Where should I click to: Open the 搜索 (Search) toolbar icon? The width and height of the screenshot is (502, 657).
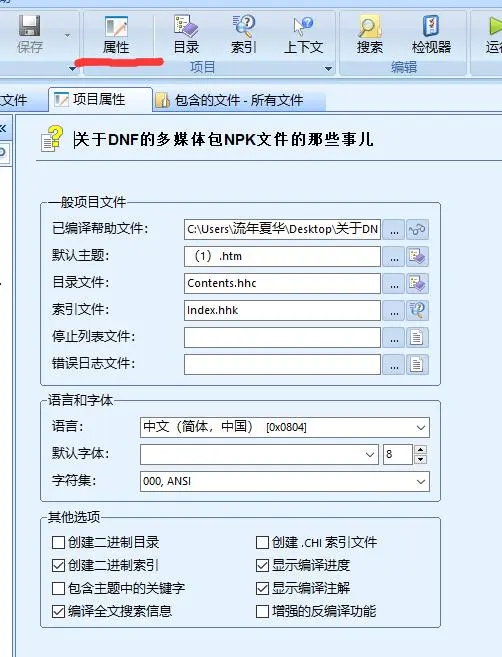pos(370,34)
